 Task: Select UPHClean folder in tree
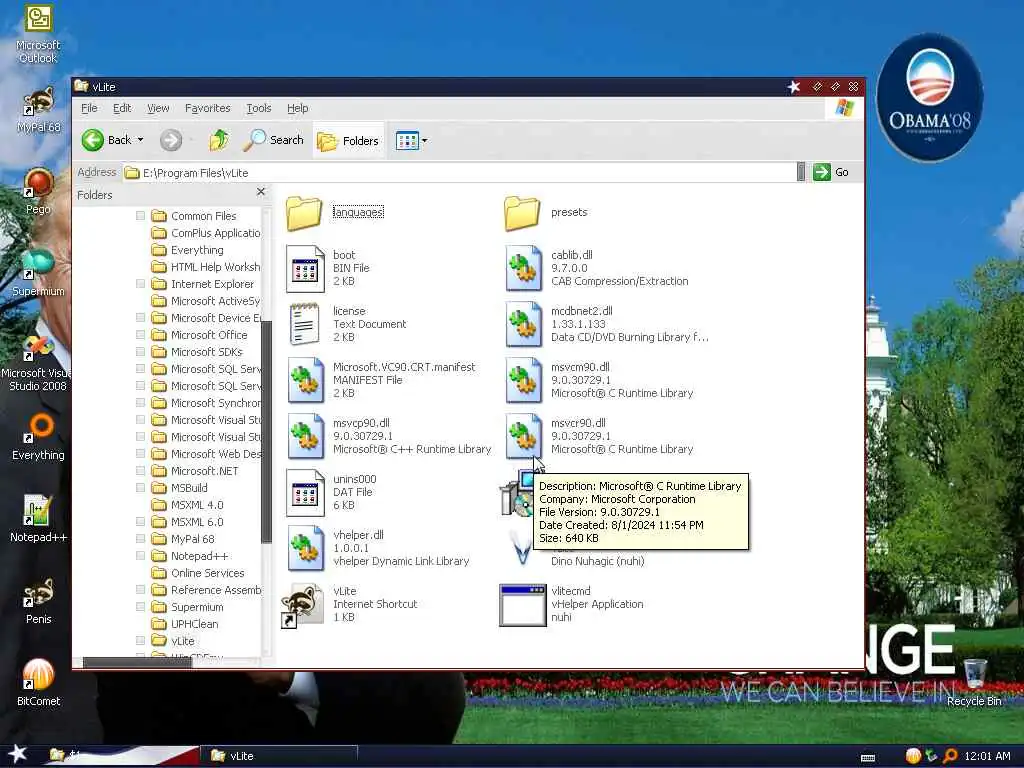pos(194,623)
